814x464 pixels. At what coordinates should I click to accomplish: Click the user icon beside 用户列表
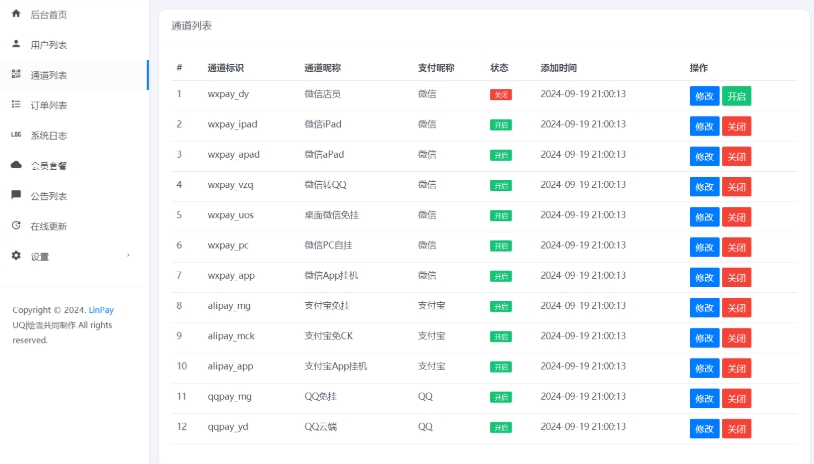pyautogui.click(x=16, y=44)
